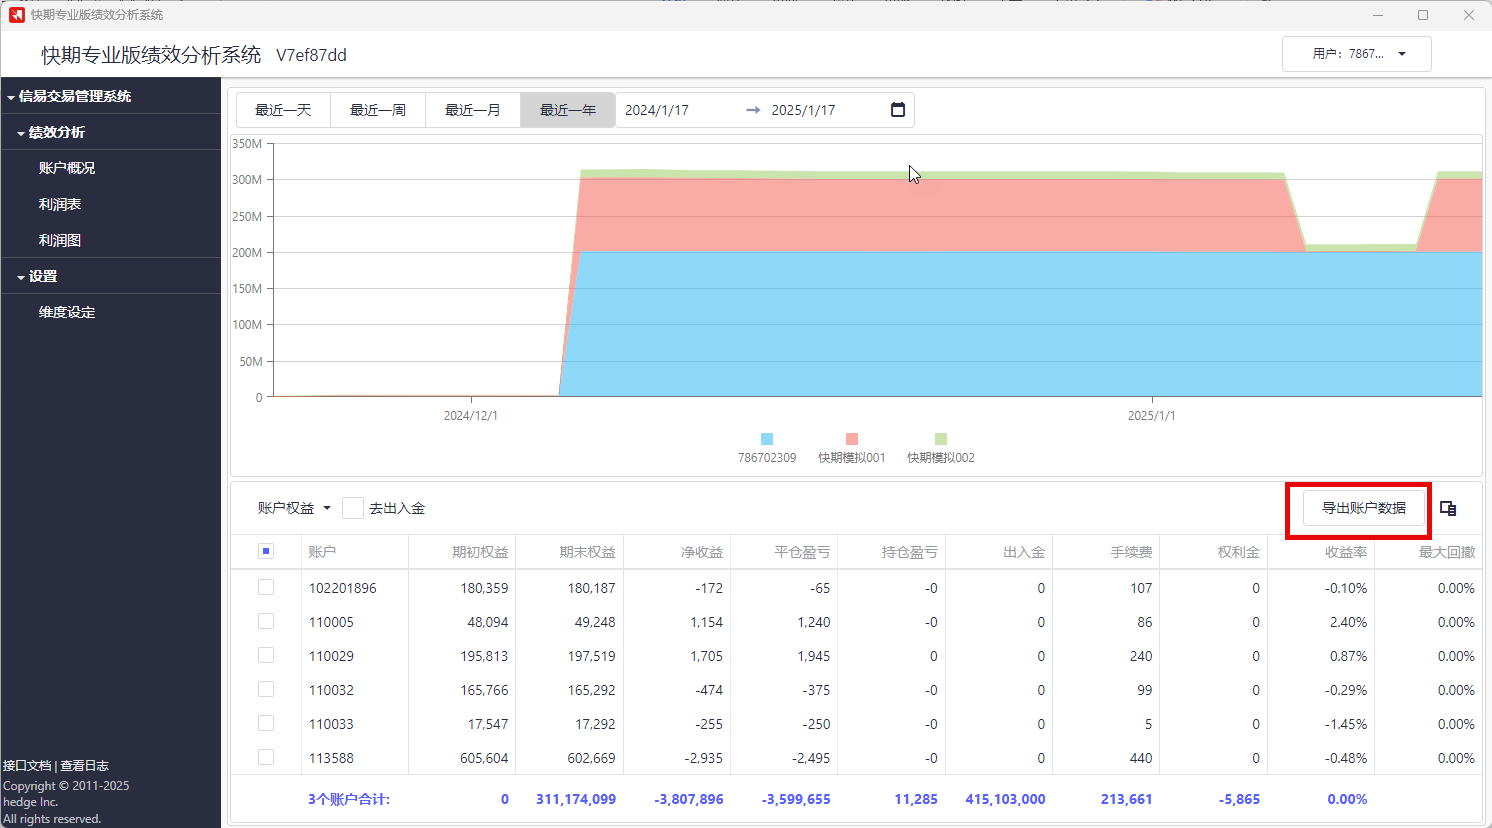The height and width of the screenshot is (828, 1492).
Task: Click the 2.40% 收益率 value
Action: [1348, 622]
